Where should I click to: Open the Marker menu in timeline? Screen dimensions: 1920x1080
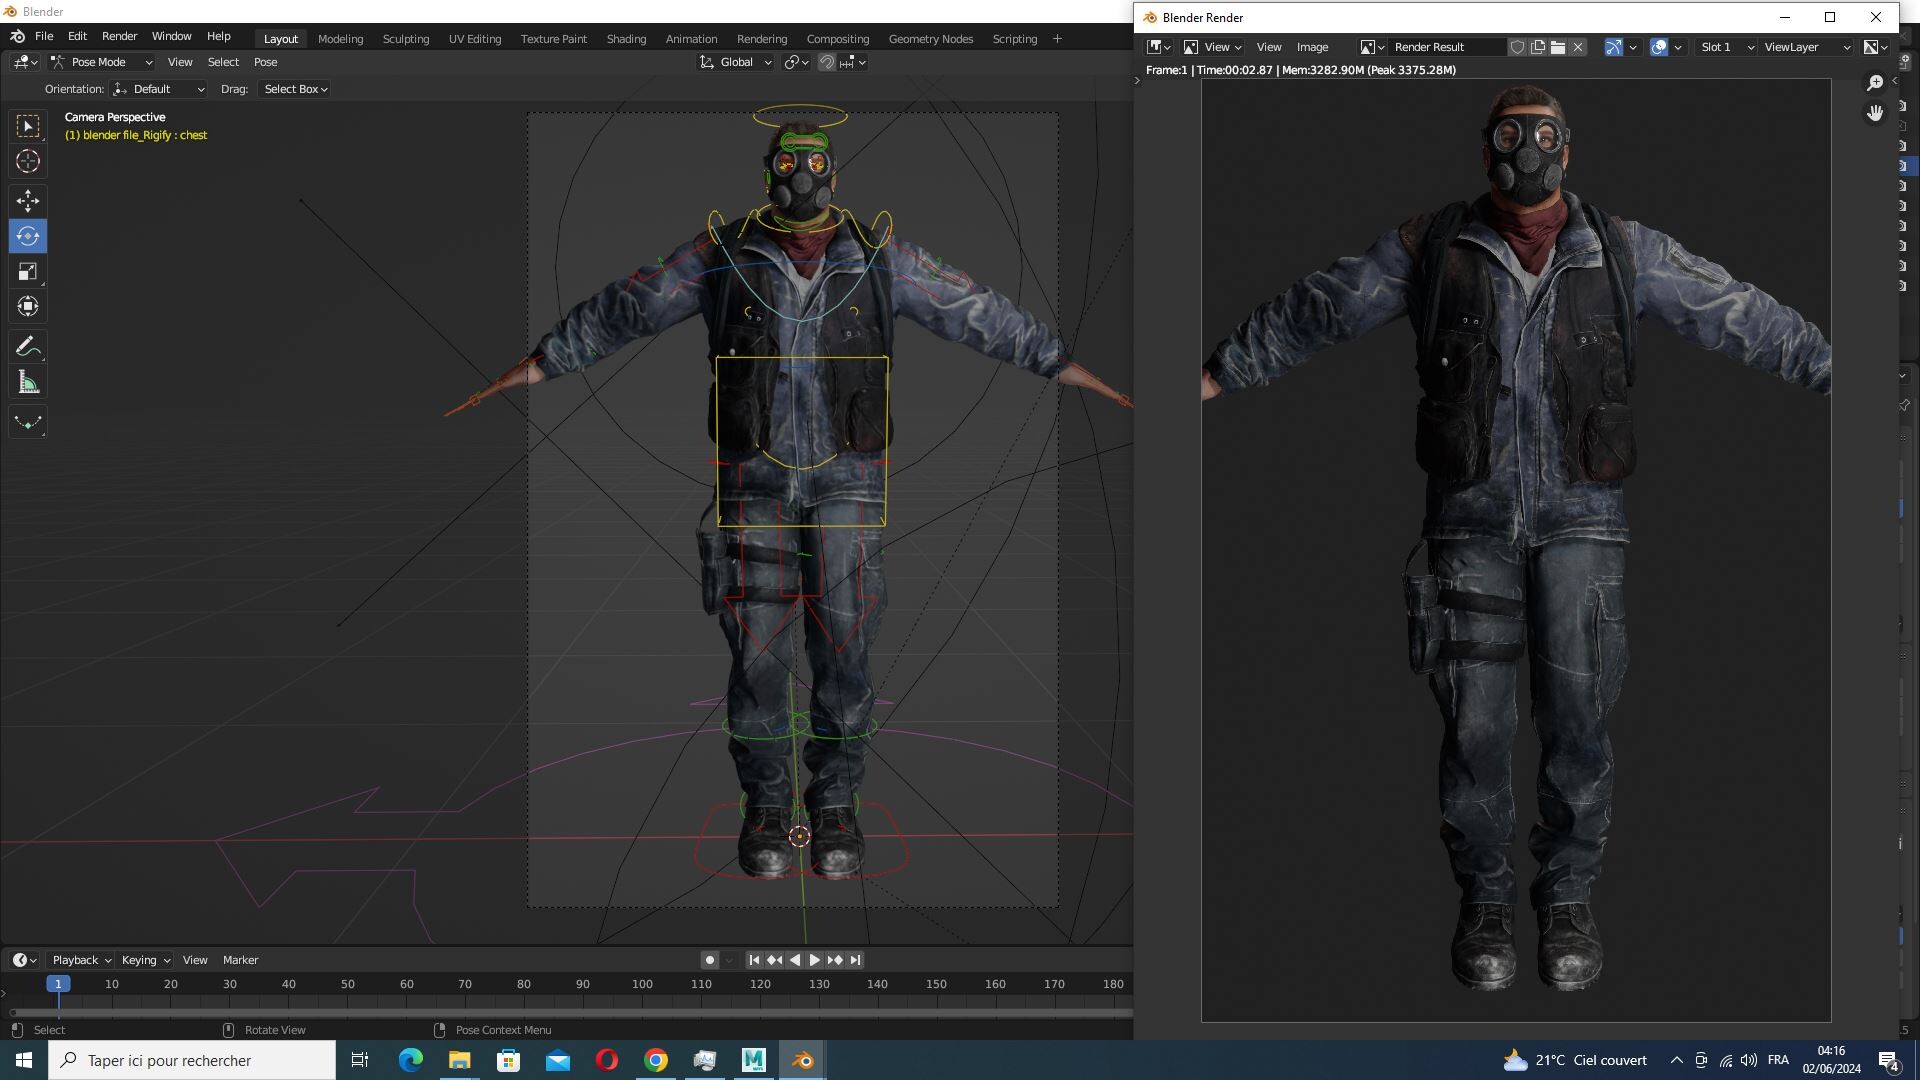pyautogui.click(x=240, y=960)
